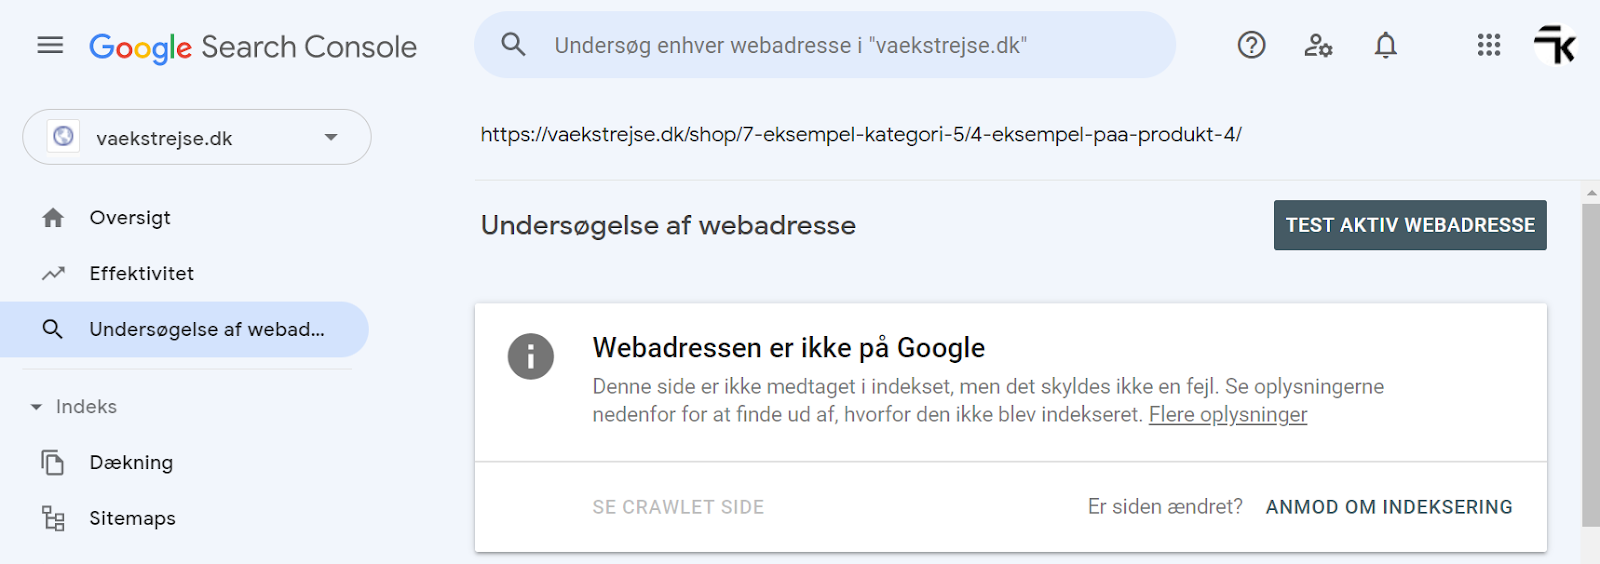1600x564 pixels.
Task: Click ANMOD OM INDEKSERING
Action: click(1389, 507)
